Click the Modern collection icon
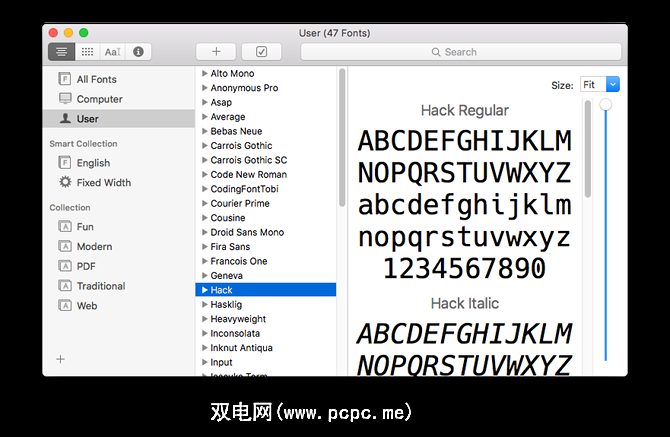The width and height of the screenshot is (670, 437). click(x=65, y=246)
